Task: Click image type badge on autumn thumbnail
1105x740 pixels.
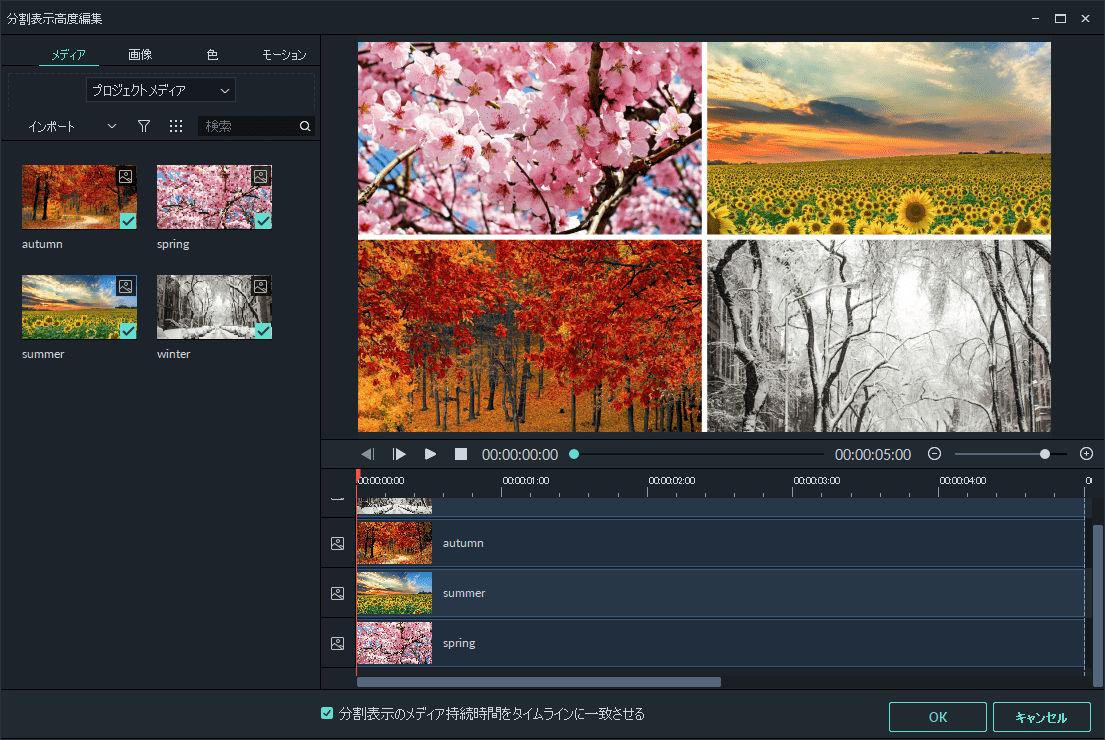Action: [125, 176]
